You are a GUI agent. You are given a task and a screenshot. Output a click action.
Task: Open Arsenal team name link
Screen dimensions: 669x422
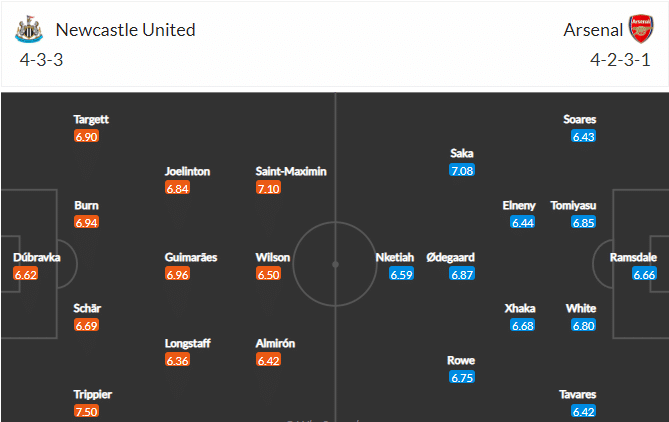pyautogui.click(x=593, y=30)
